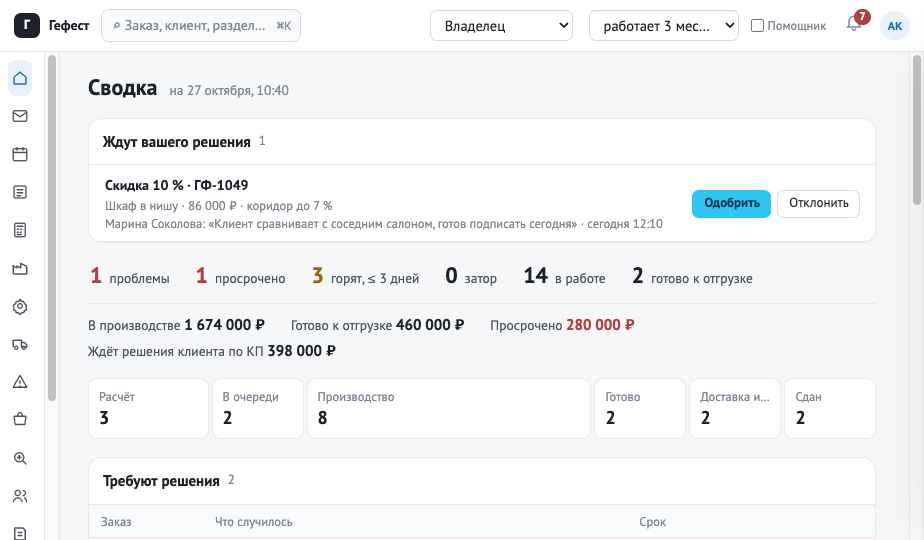Click the Производство stage card
Image resolution: width=924 pixels, height=540 pixels.
[x=448, y=409]
